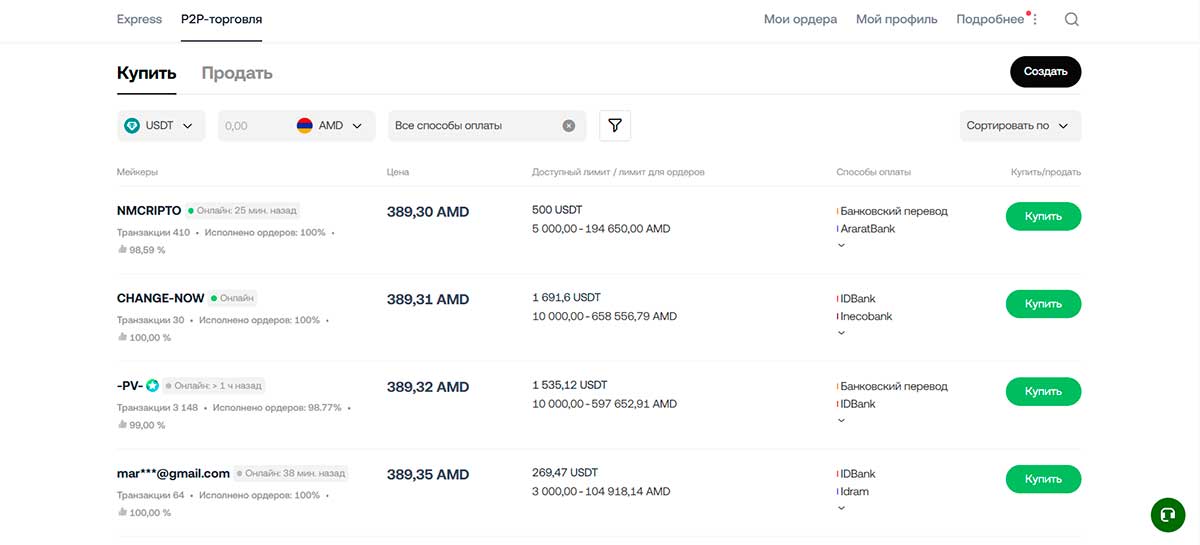Click the 269,47 USDT limit text
The height and width of the screenshot is (545, 1200).
coord(564,472)
